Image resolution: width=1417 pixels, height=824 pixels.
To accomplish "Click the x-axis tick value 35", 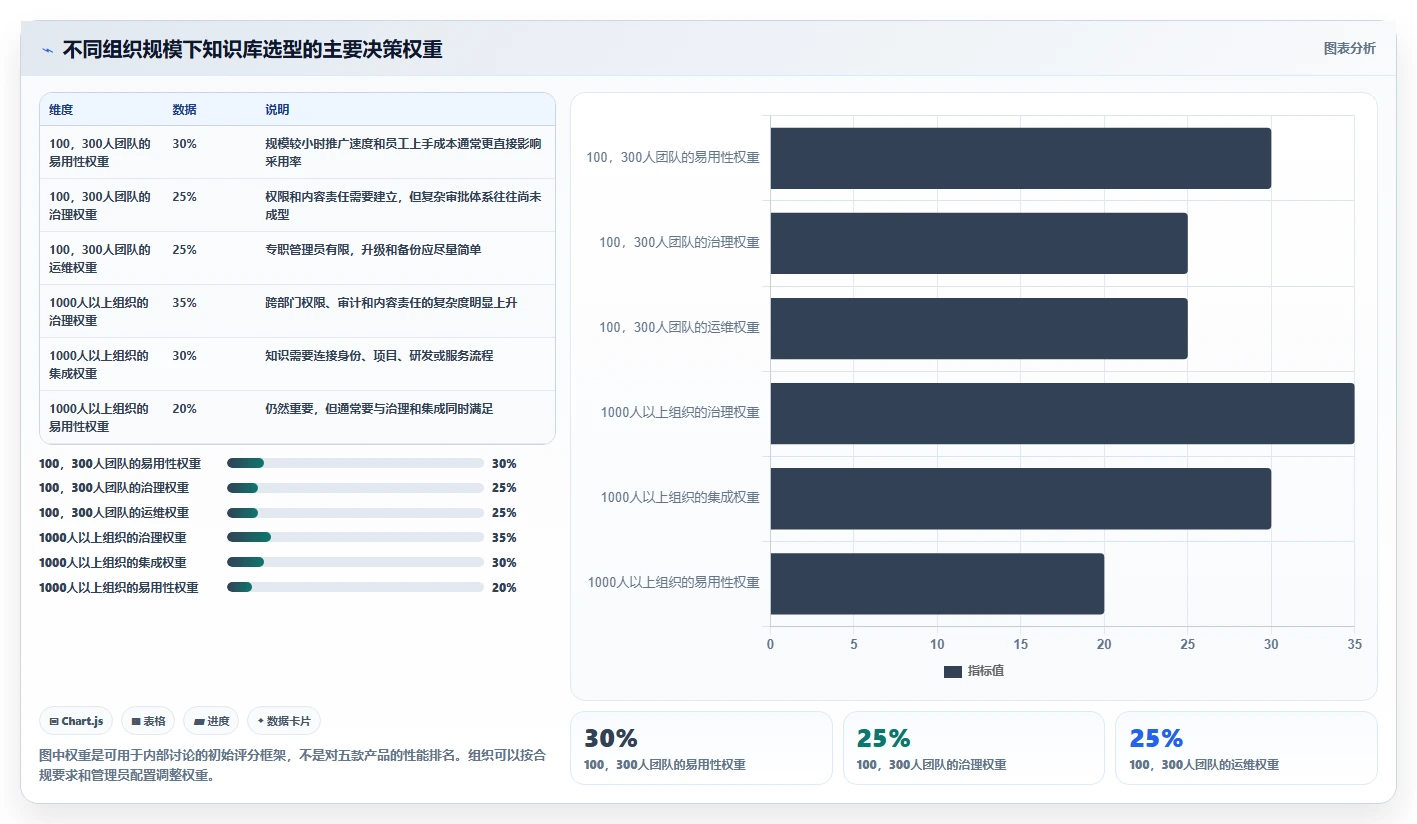I will (1354, 645).
